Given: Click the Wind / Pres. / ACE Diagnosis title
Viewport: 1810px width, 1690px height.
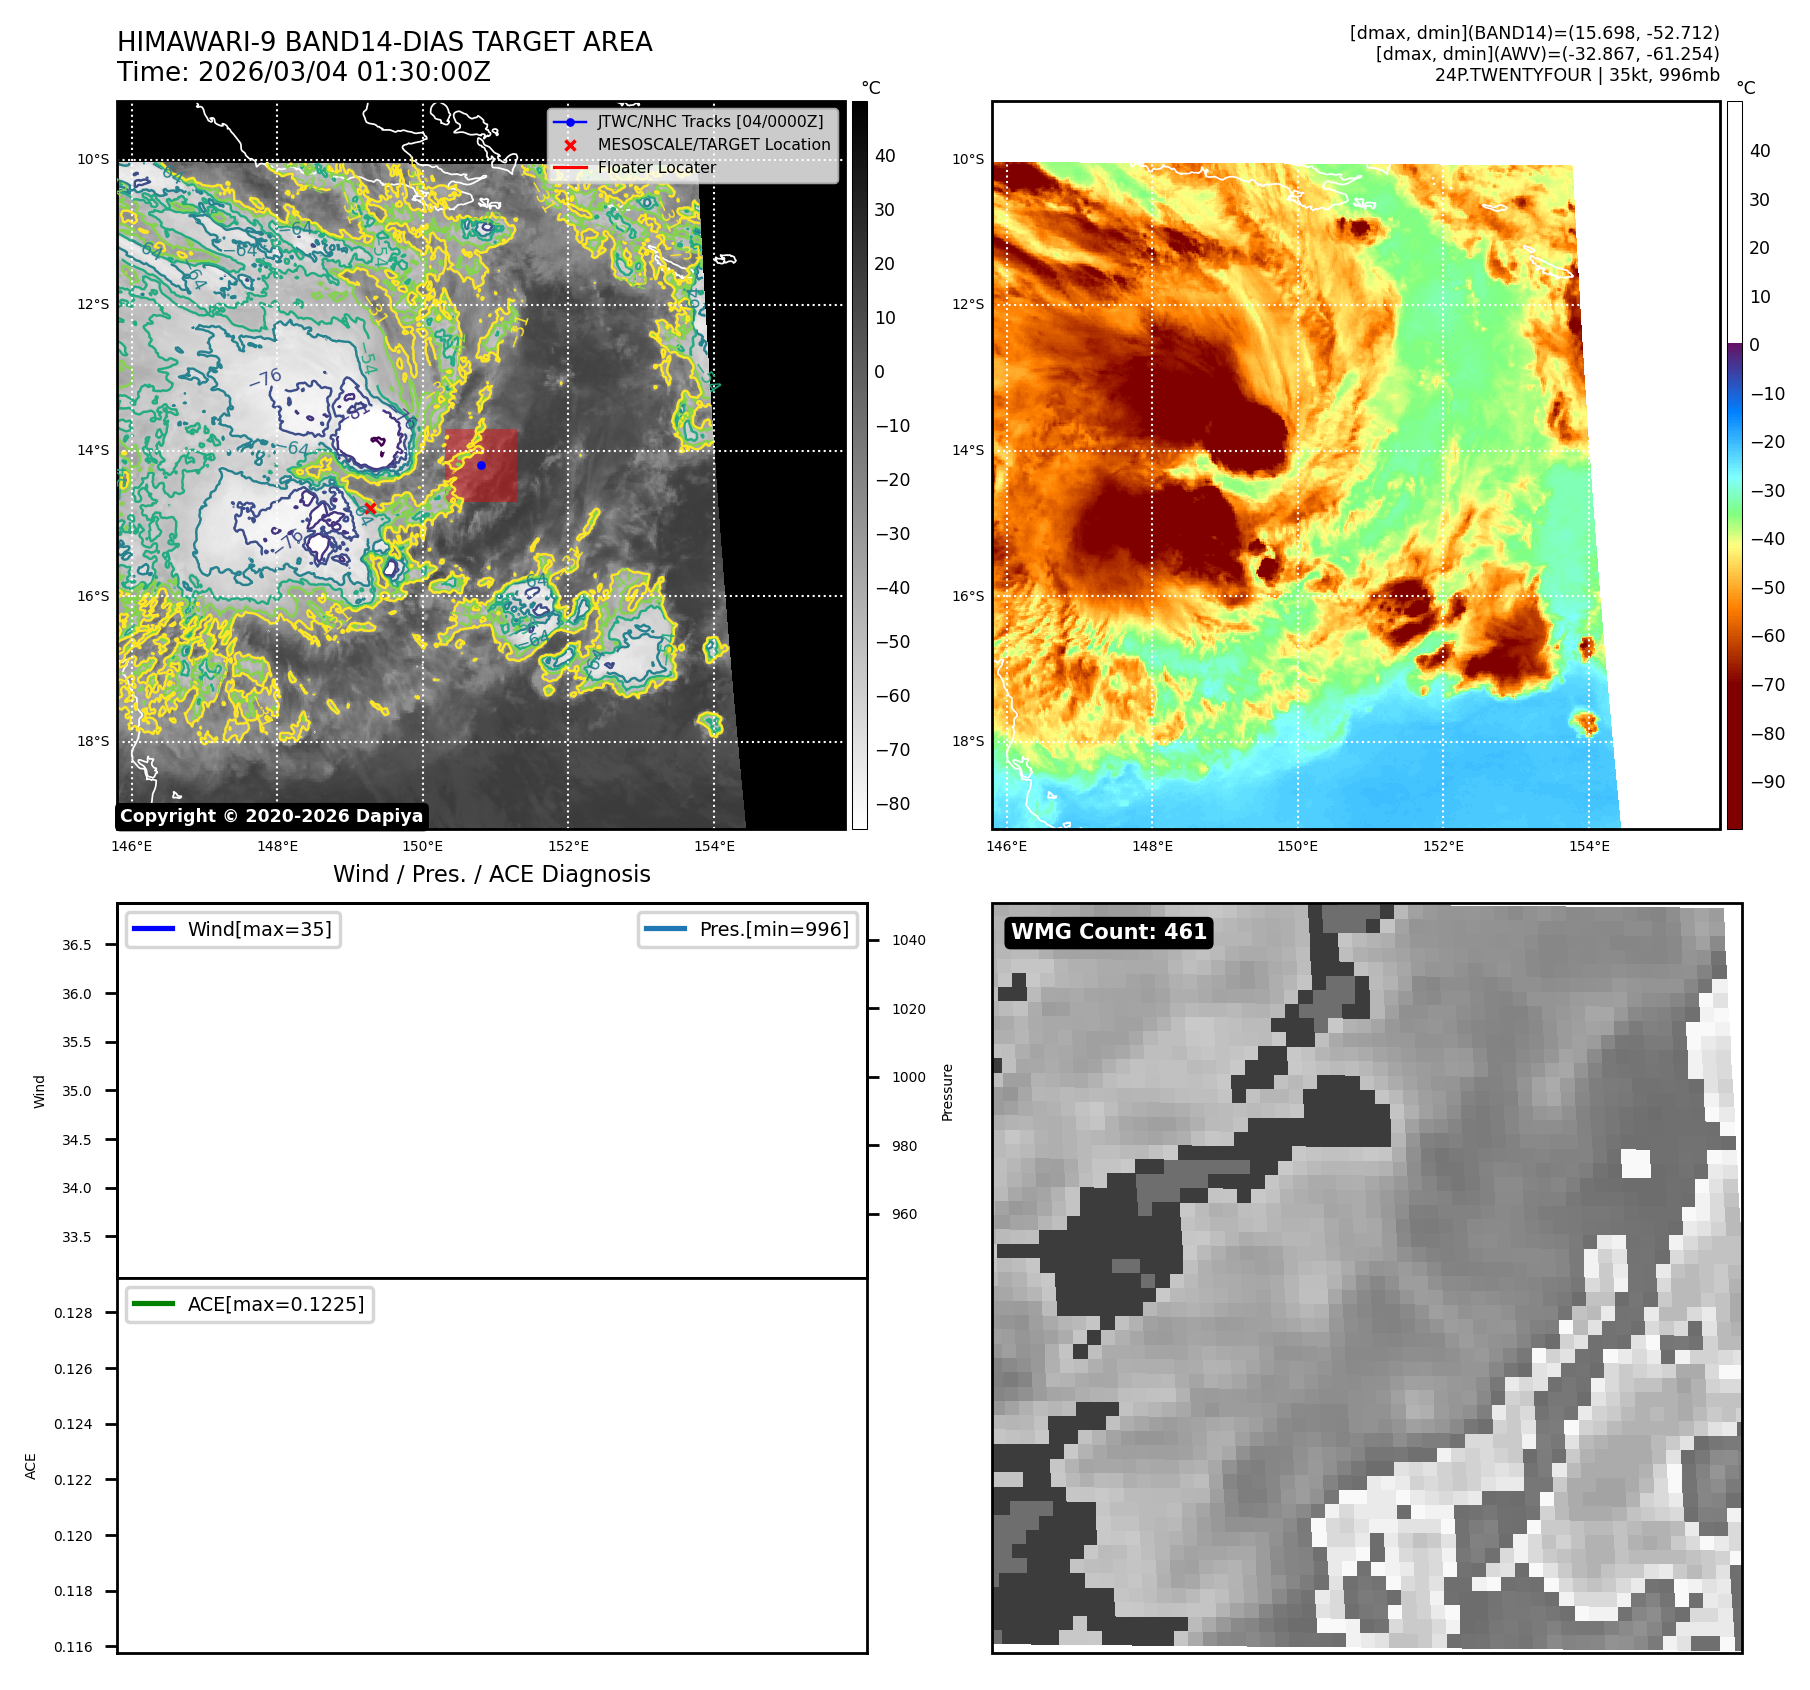Looking at the screenshot, I should pyautogui.click(x=491, y=874).
